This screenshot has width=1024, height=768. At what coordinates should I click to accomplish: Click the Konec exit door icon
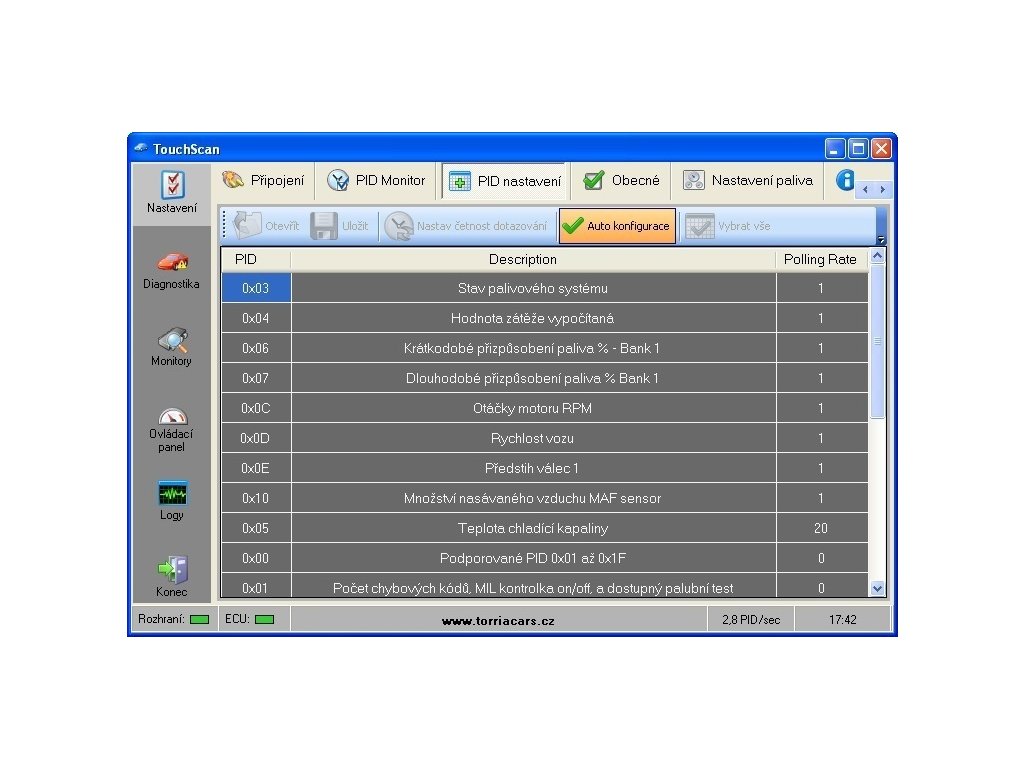(172, 569)
